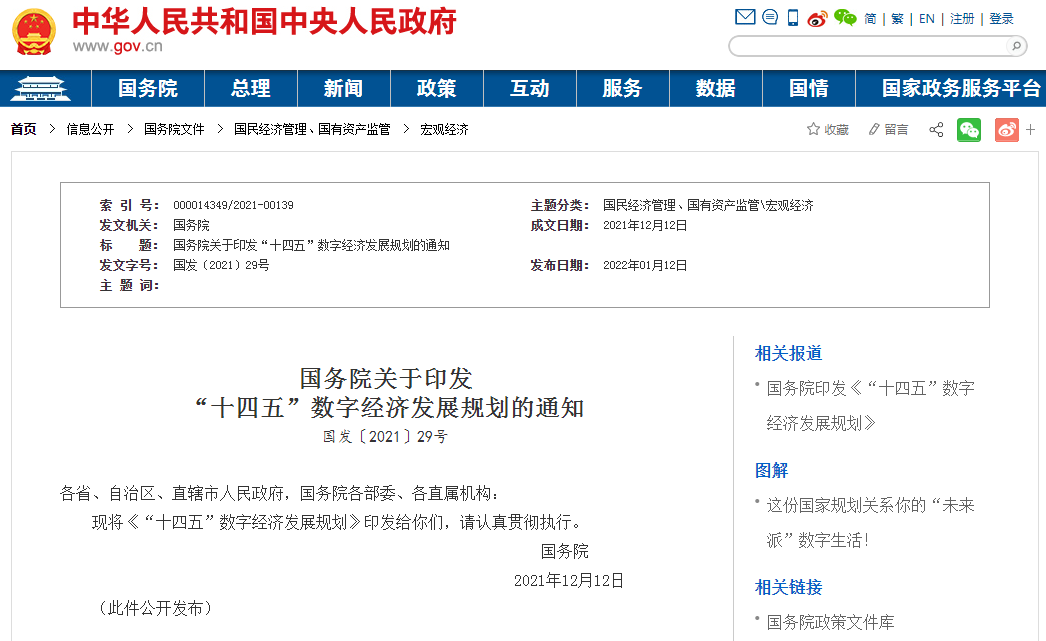This screenshot has width=1046, height=641.
Task: Open 国情 navigation menu
Action: 809,88
